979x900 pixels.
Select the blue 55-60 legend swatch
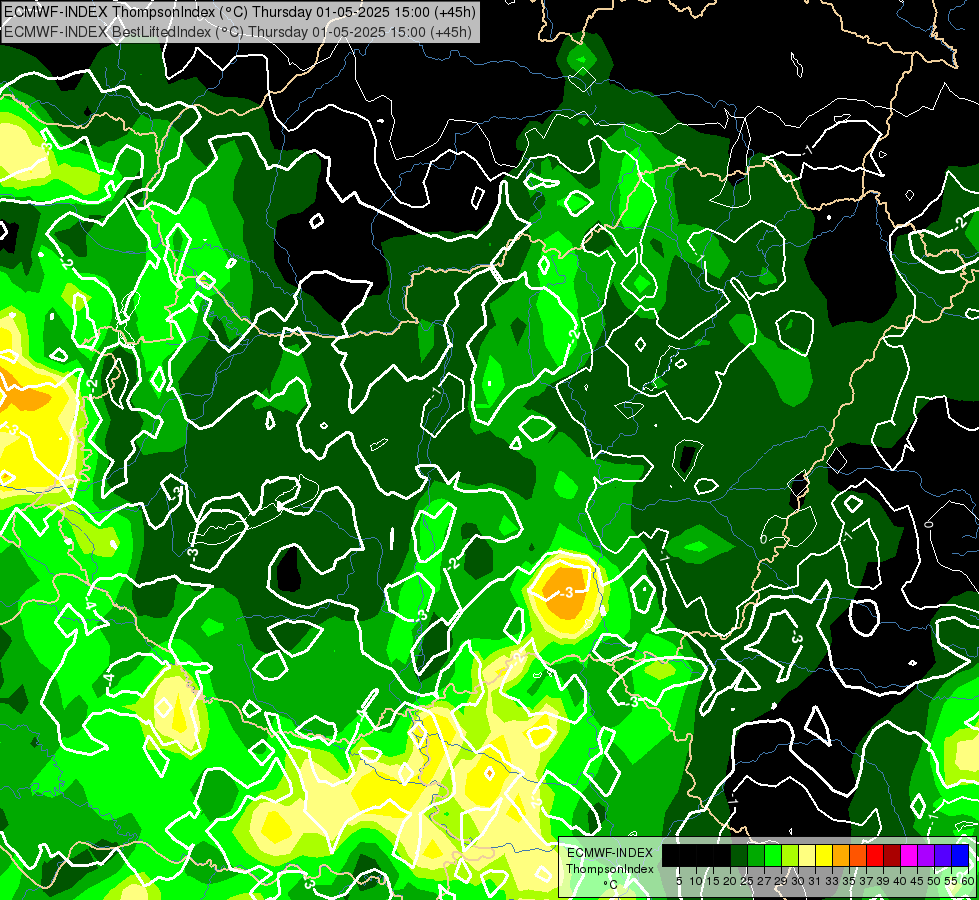(960, 855)
